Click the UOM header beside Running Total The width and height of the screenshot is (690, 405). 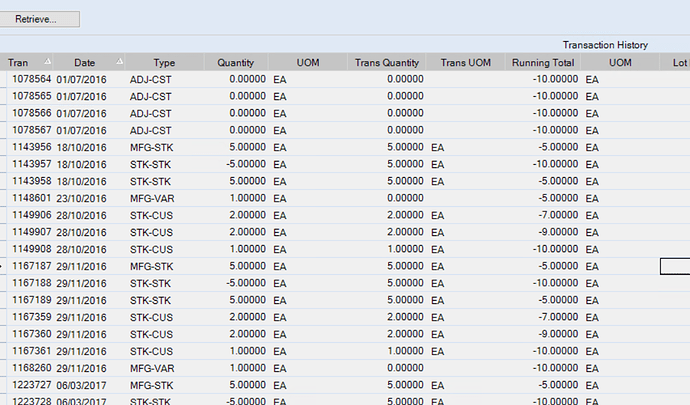click(620, 63)
